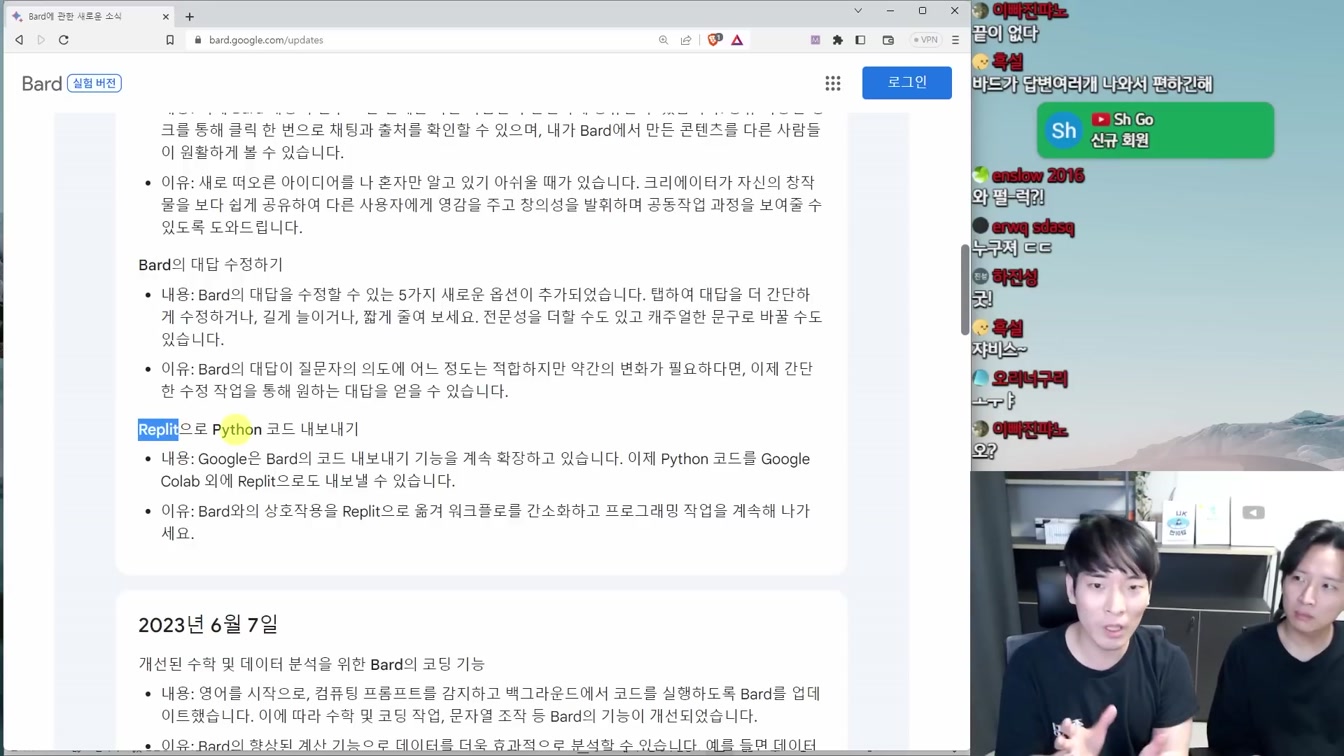Image resolution: width=1344 pixels, height=756 pixels.
Task: Click the date heading 2023년 6월 7일
Action: [x=208, y=625]
